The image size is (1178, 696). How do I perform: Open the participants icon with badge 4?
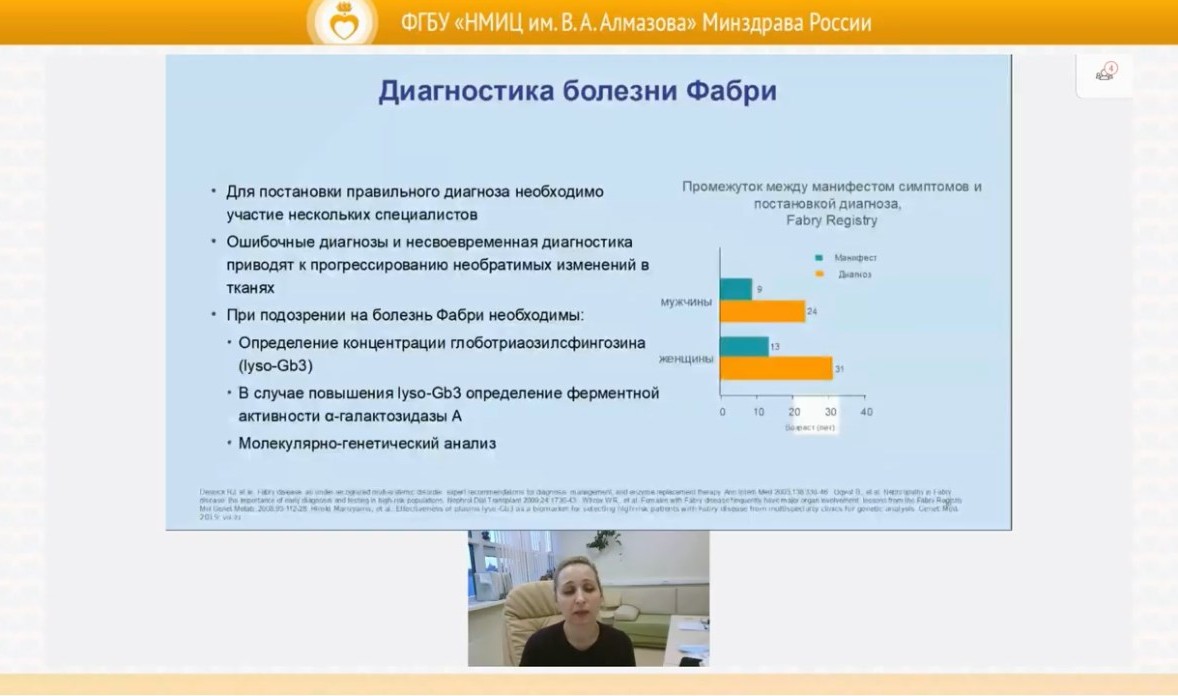point(1104,72)
